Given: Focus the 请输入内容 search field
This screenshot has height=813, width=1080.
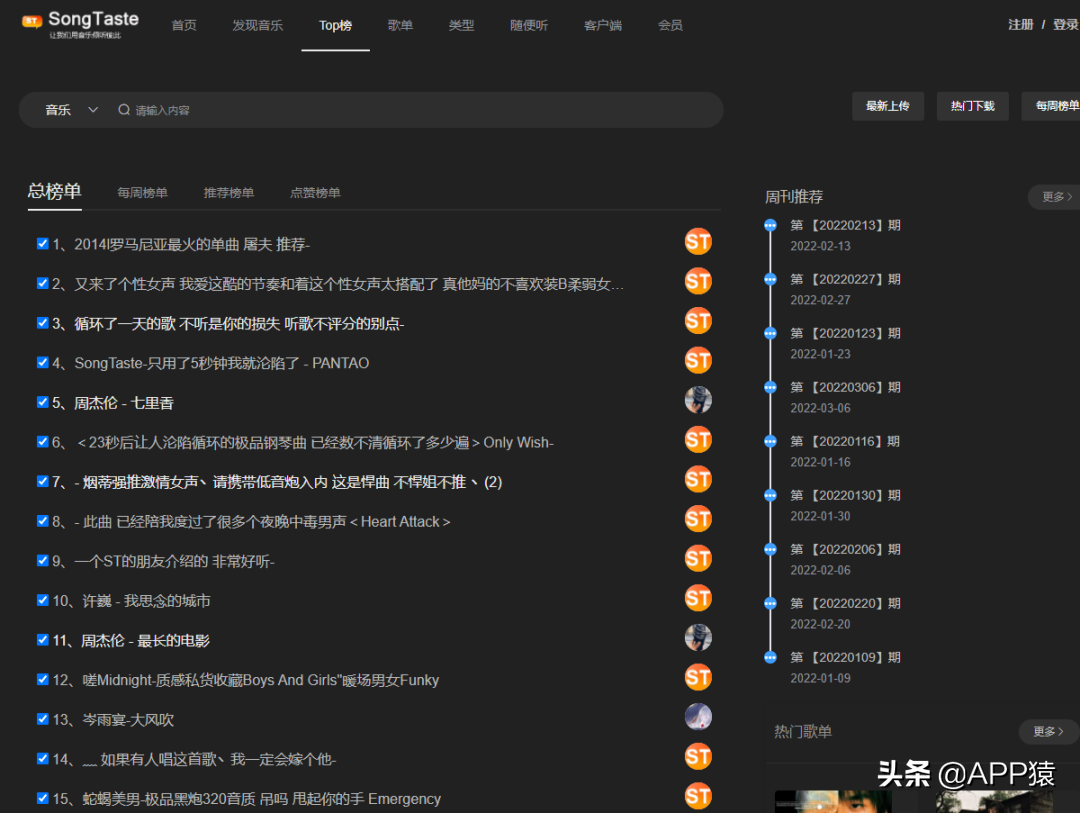Looking at the screenshot, I should [420, 110].
